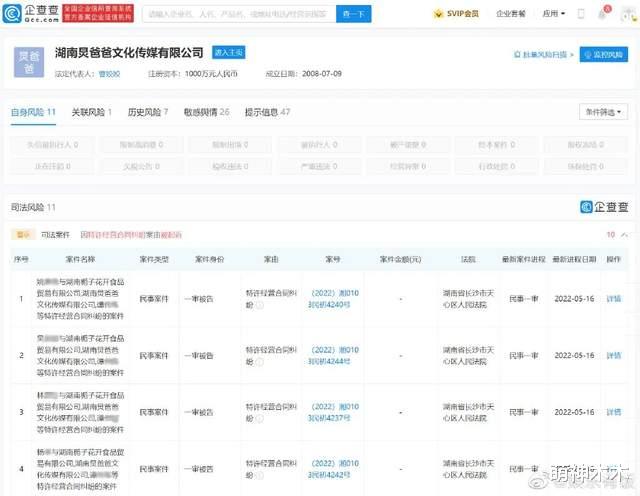Open the 敏感舆情 26 tab
This screenshot has height=496, width=640.
pyautogui.click(x=207, y=112)
